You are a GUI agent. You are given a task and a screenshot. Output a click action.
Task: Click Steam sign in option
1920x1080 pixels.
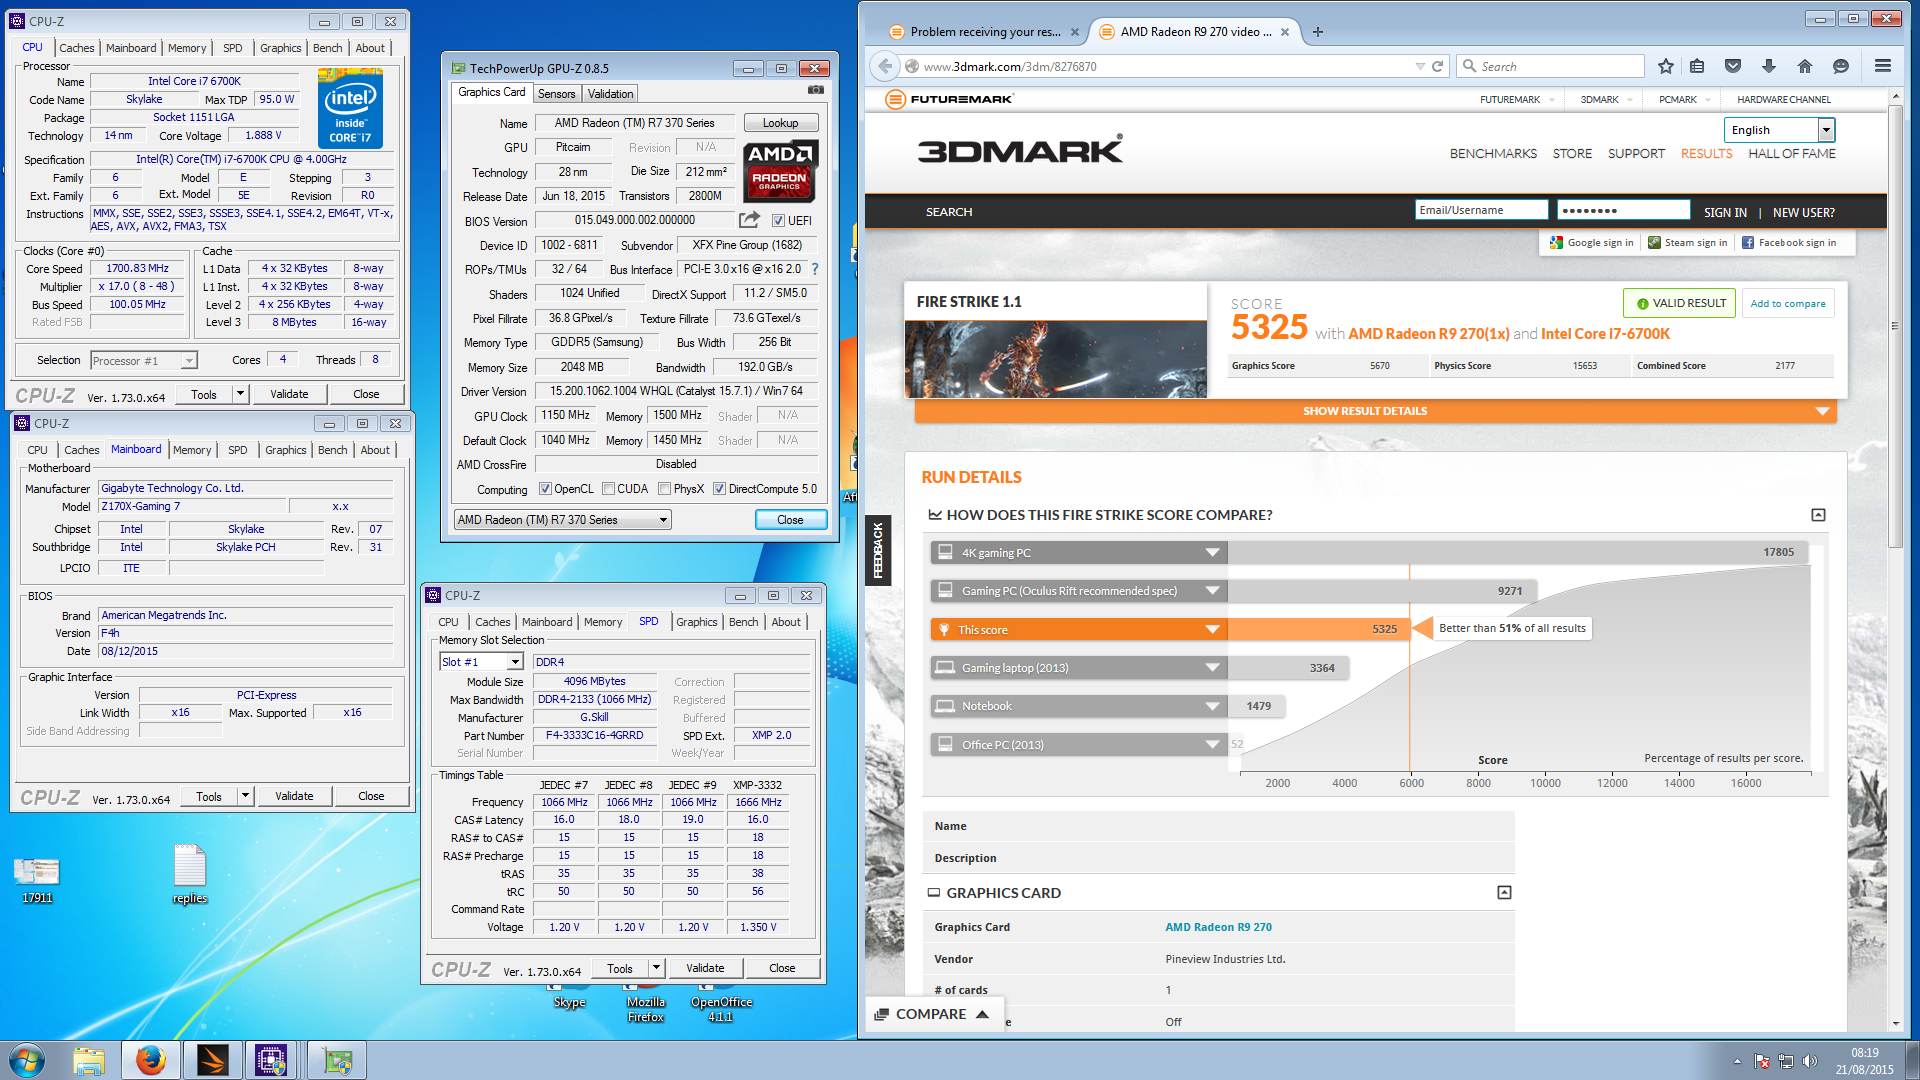point(1688,243)
